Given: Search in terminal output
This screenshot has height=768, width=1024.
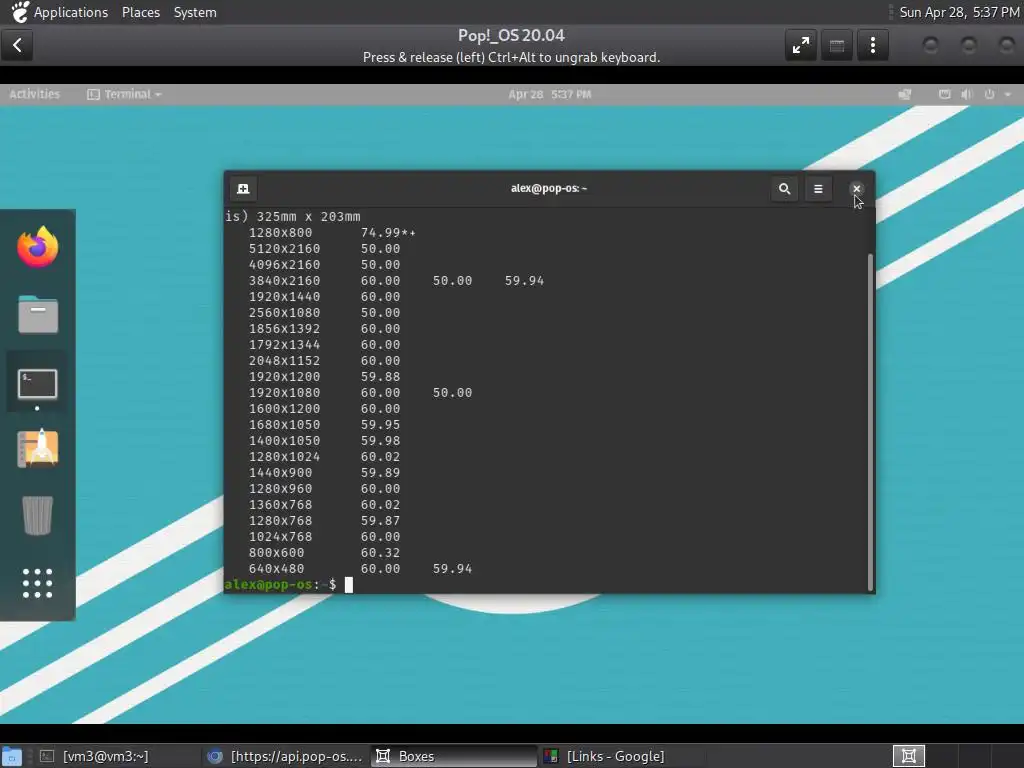Looking at the screenshot, I should tap(784, 189).
